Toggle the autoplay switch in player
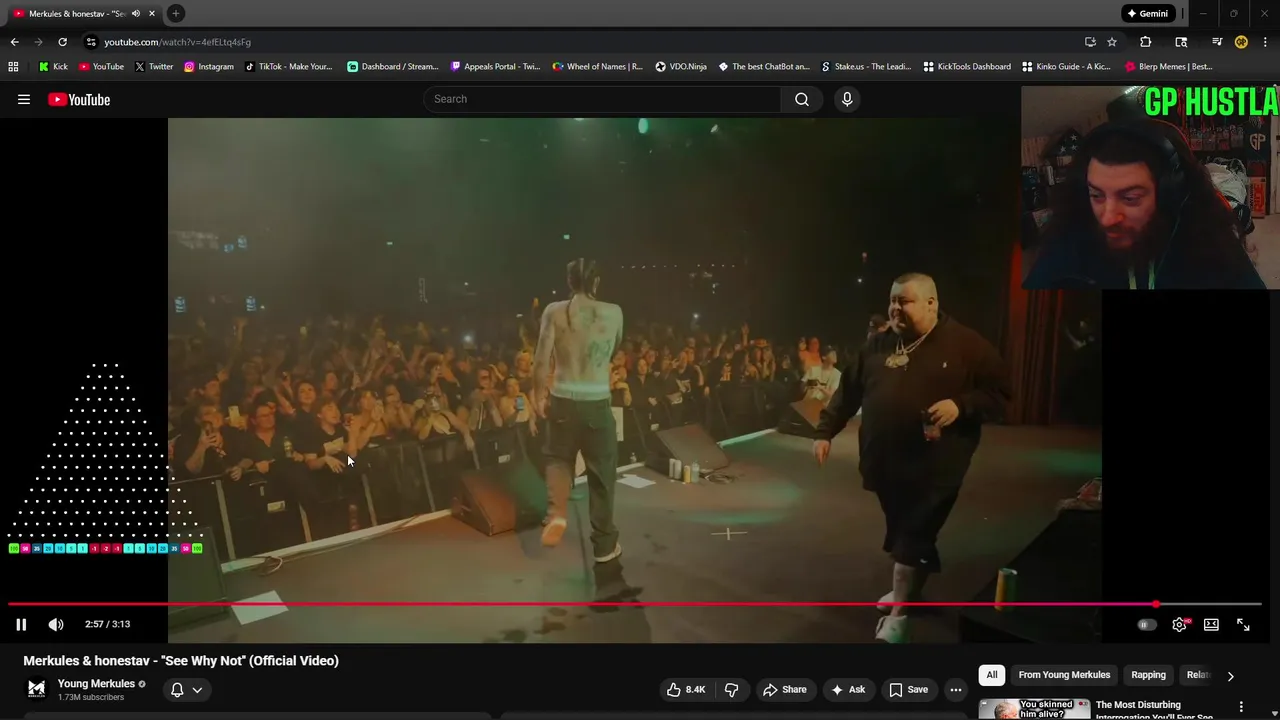Screen dimensions: 1280x720 pos(1147,624)
